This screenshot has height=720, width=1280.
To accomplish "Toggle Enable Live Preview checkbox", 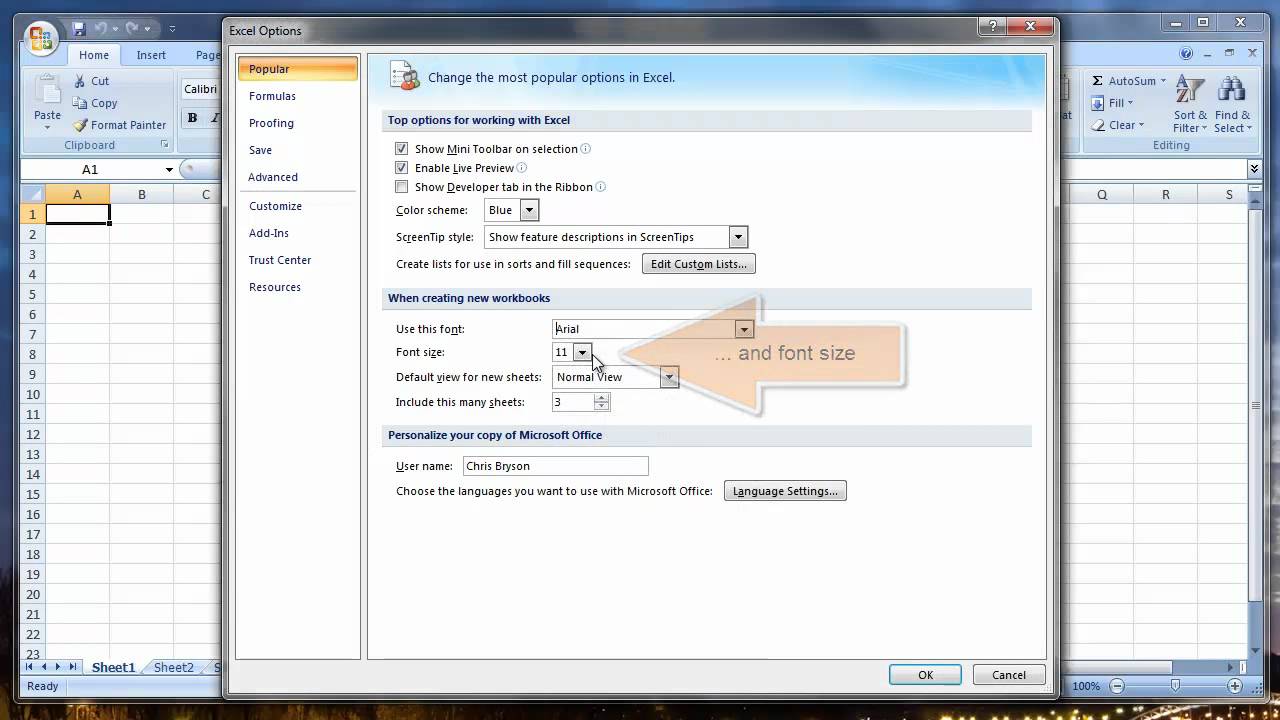I will pos(402,168).
